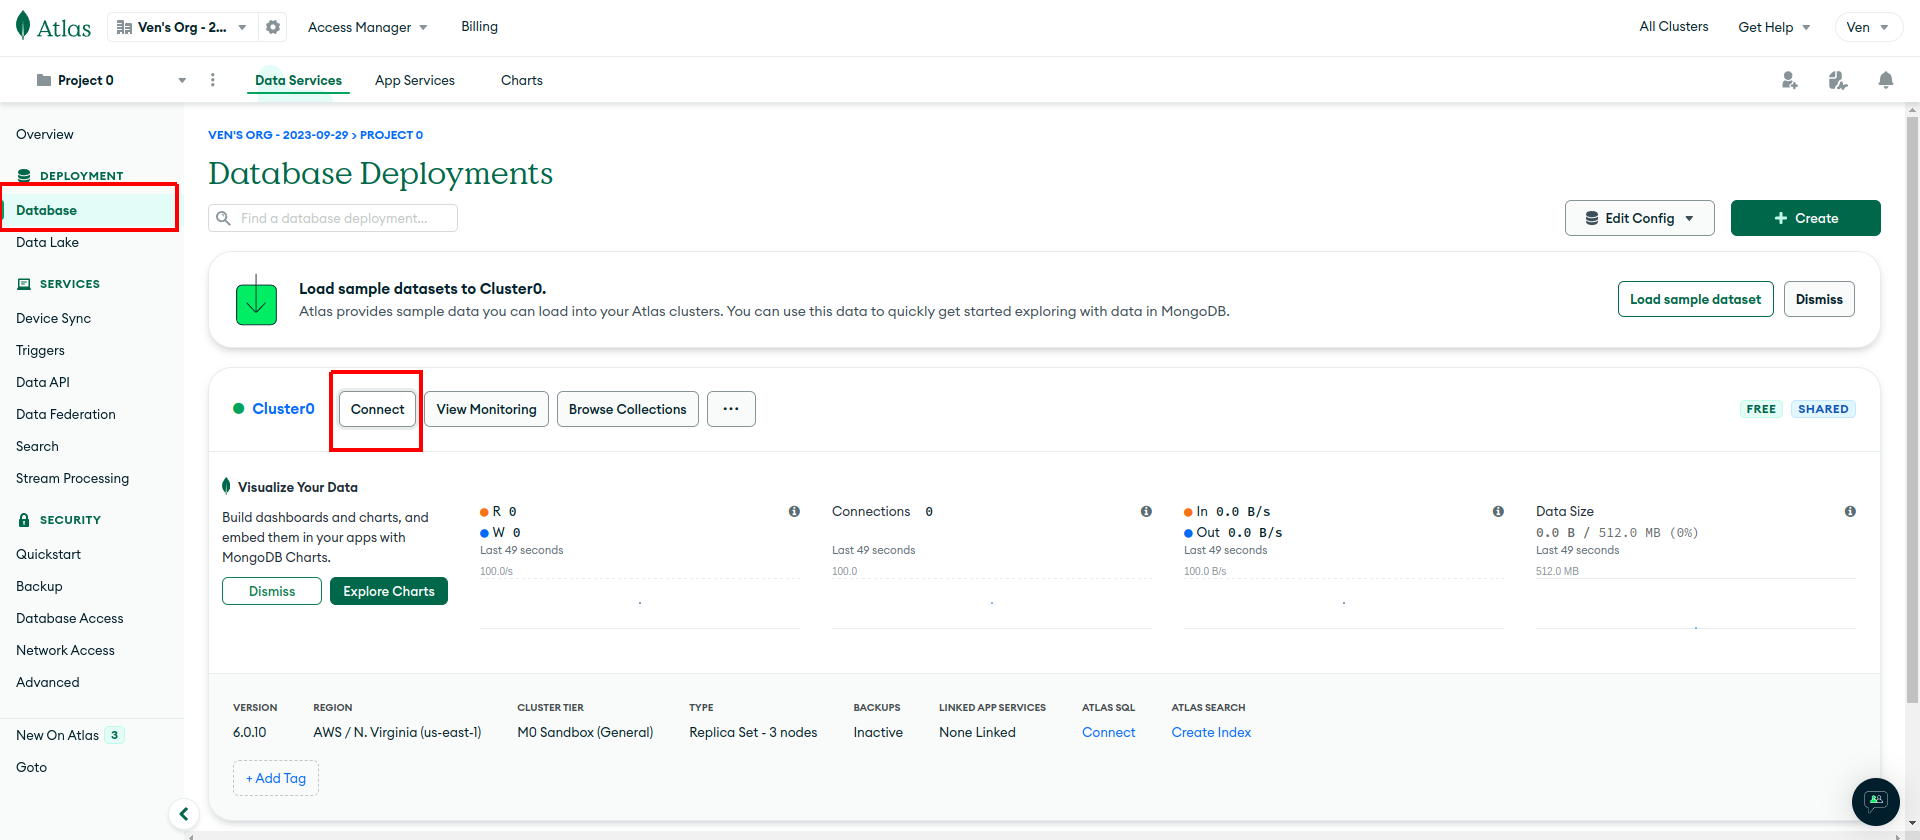Click invite user icon in project bar
This screenshot has height=840, width=1920.
pyautogui.click(x=1790, y=80)
